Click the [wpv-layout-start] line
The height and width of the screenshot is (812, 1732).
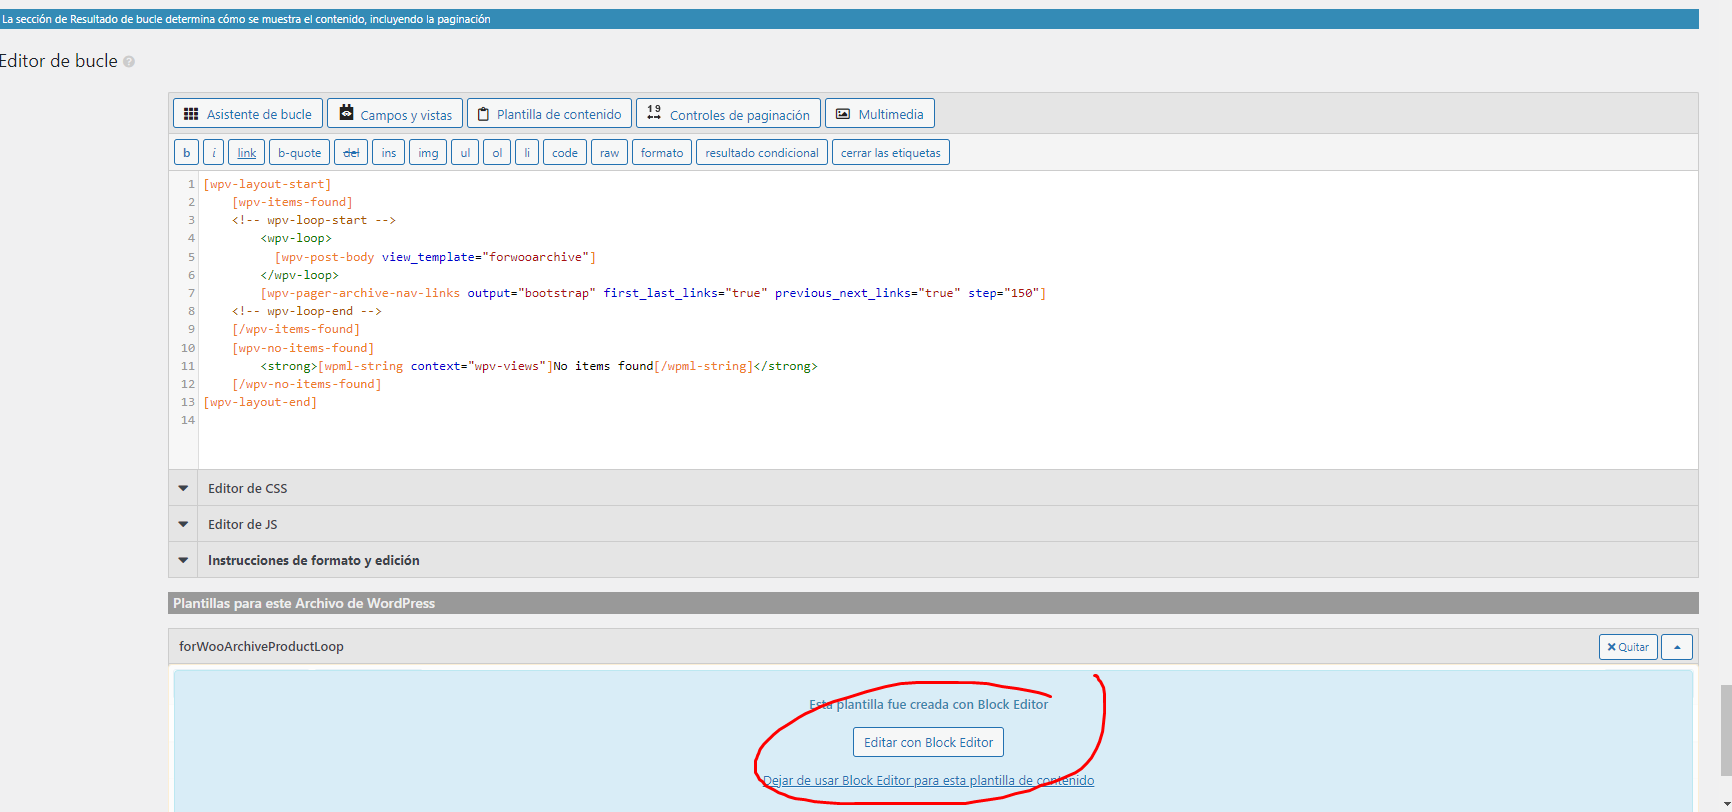click(x=267, y=184)
